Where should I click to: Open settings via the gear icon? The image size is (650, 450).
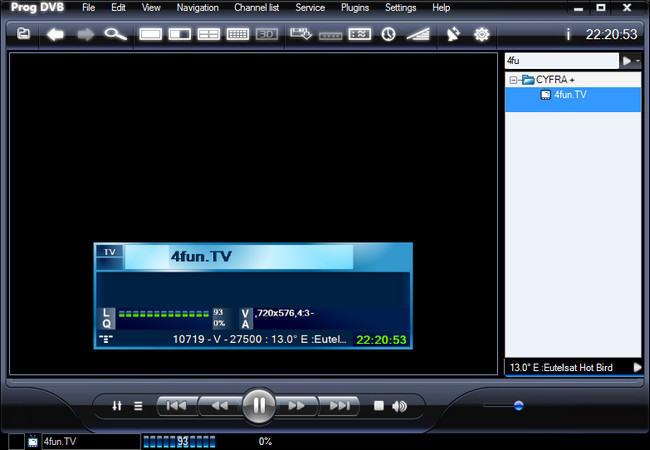[x=481, y=34]
